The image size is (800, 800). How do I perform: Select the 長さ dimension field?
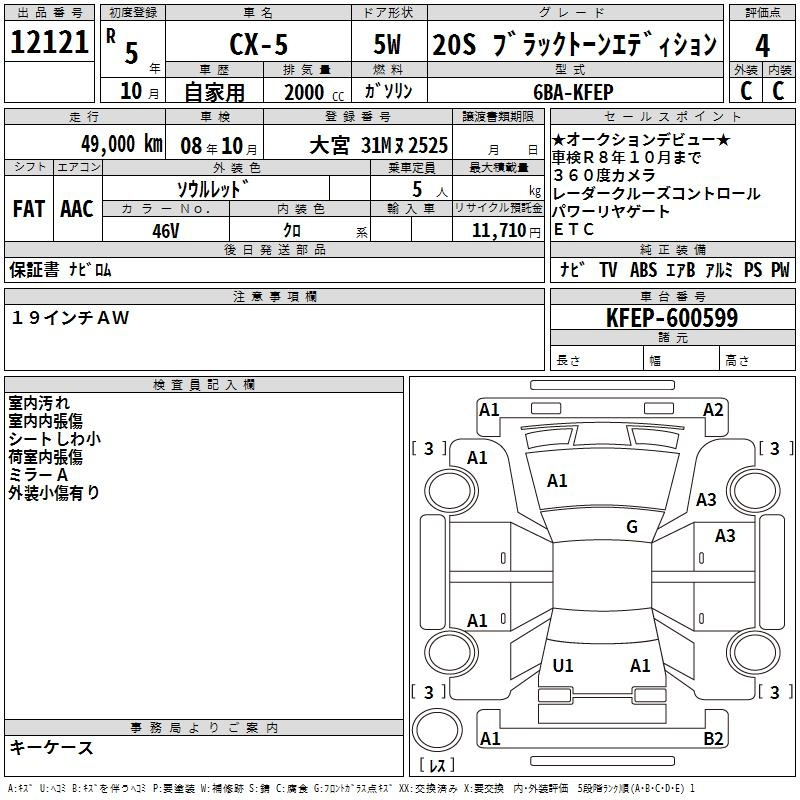click(x=597, y=360)
